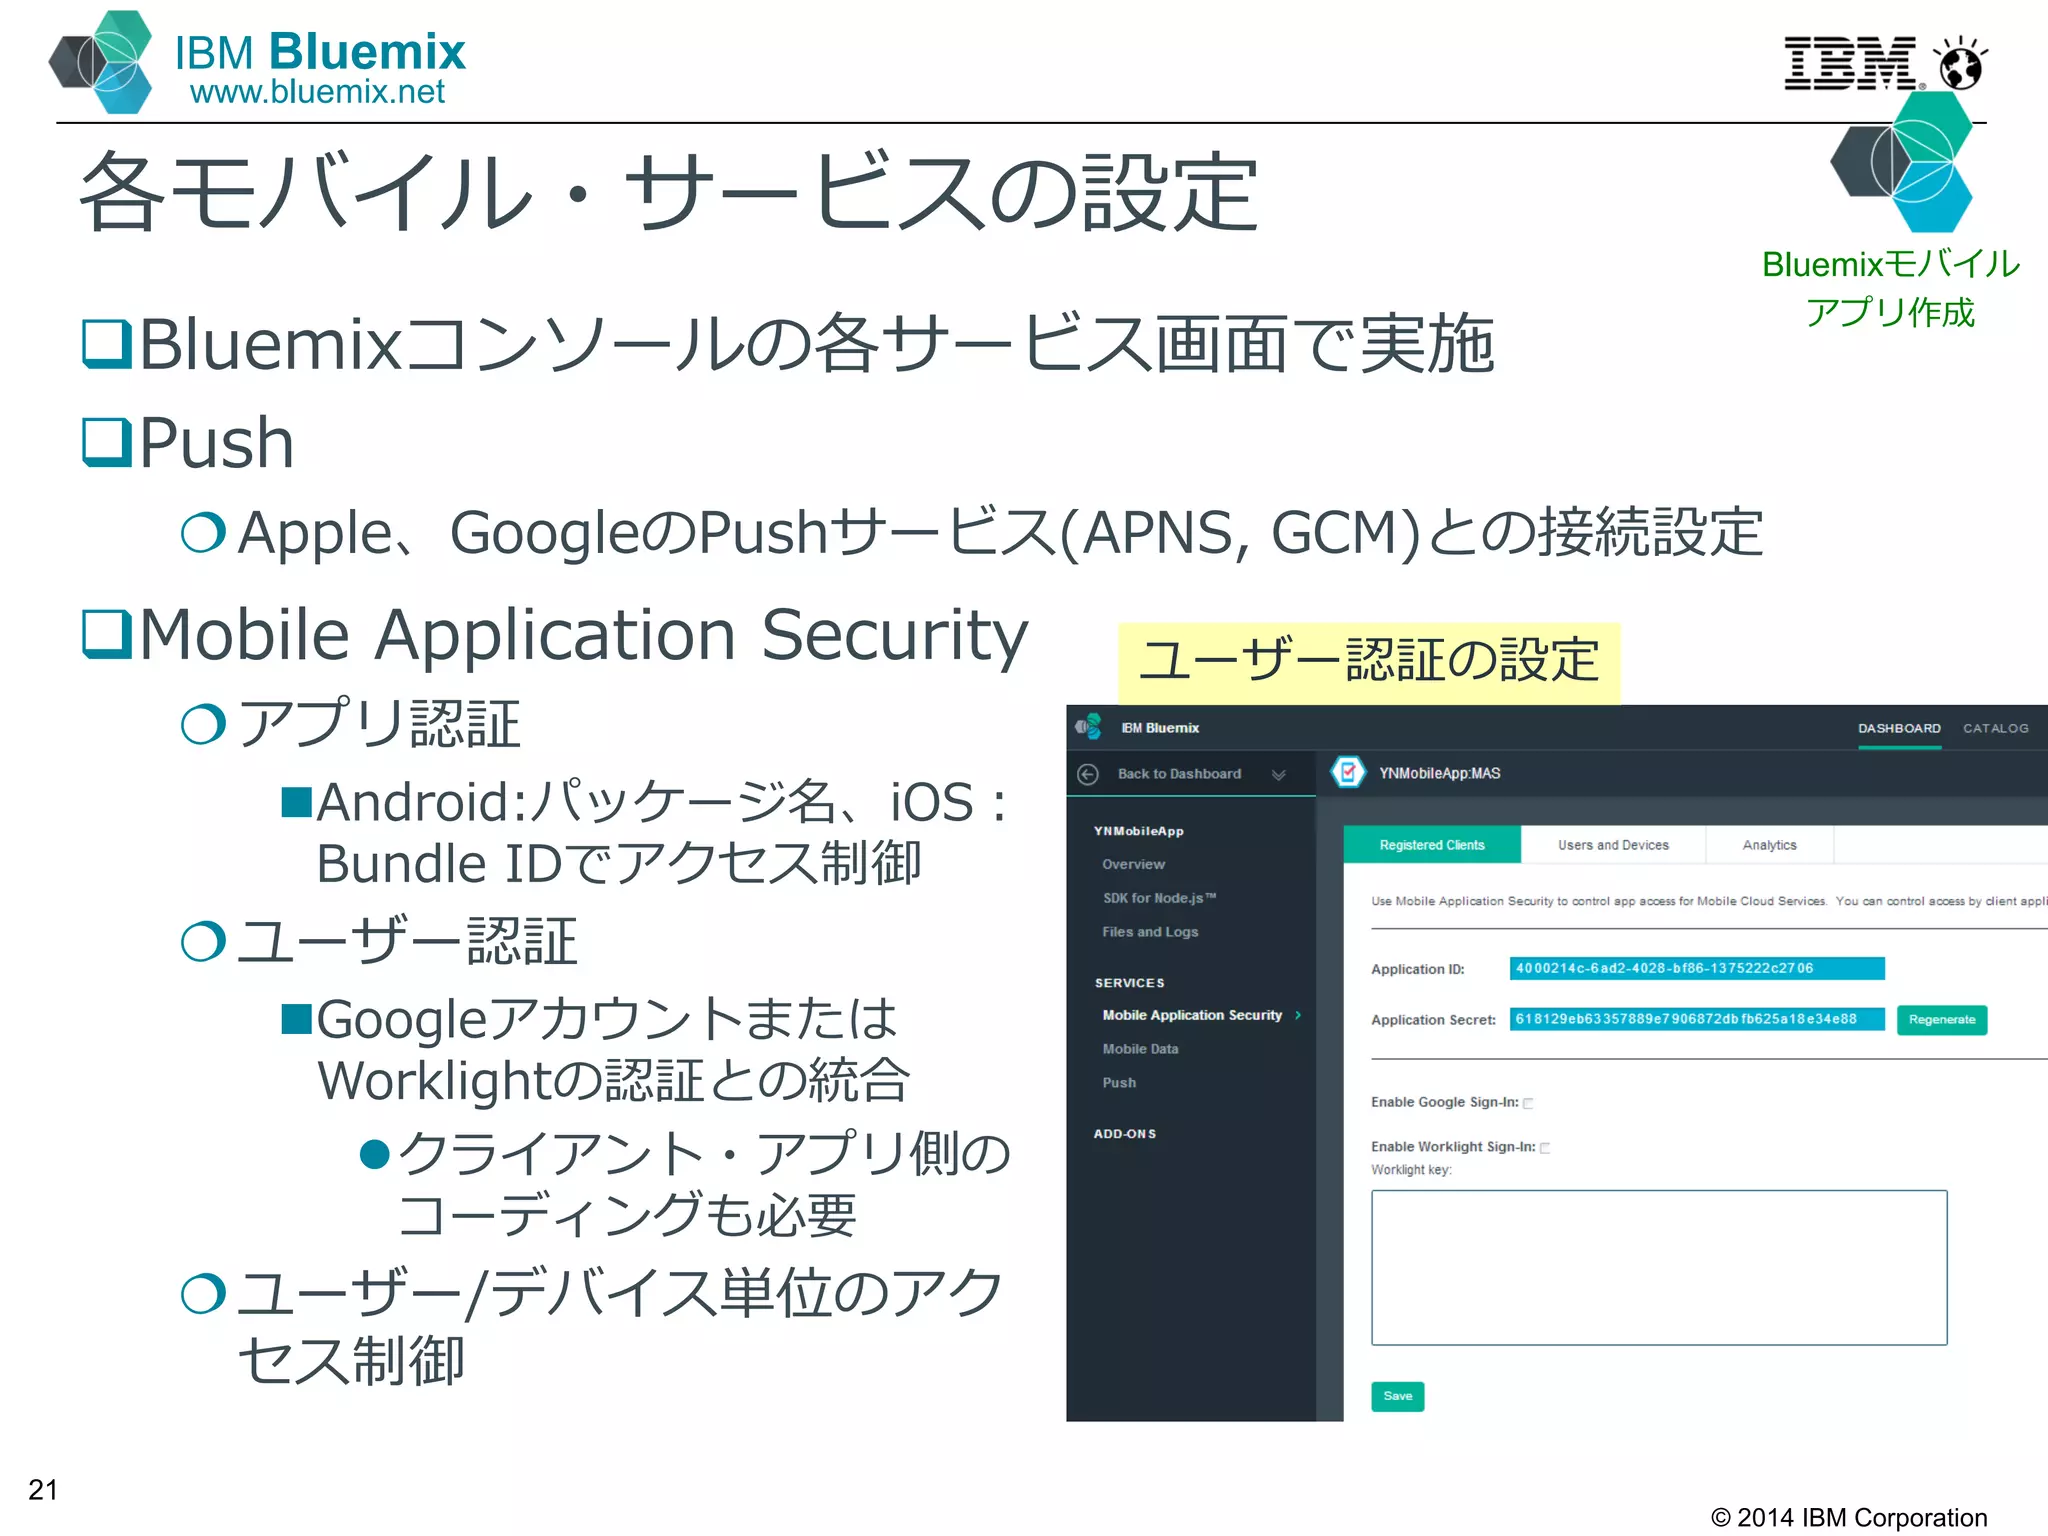Viewport: 2048px width, 1536px height.
Task: Open the DASHBOARD tab
Action: click(x=1899, y=728)
